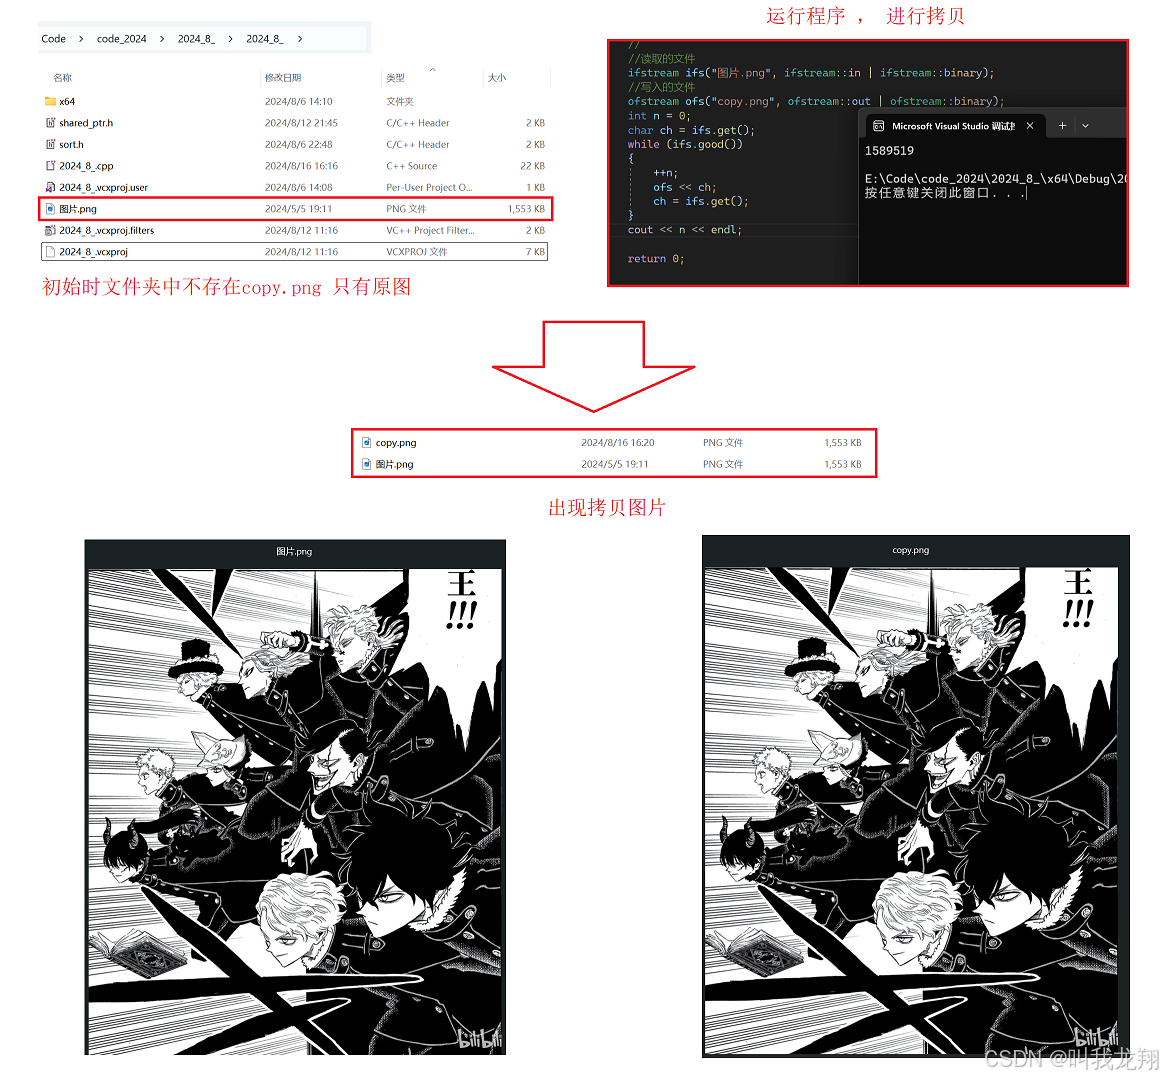
Task: Sort by the 名称 column header
Action: [62, 78]
